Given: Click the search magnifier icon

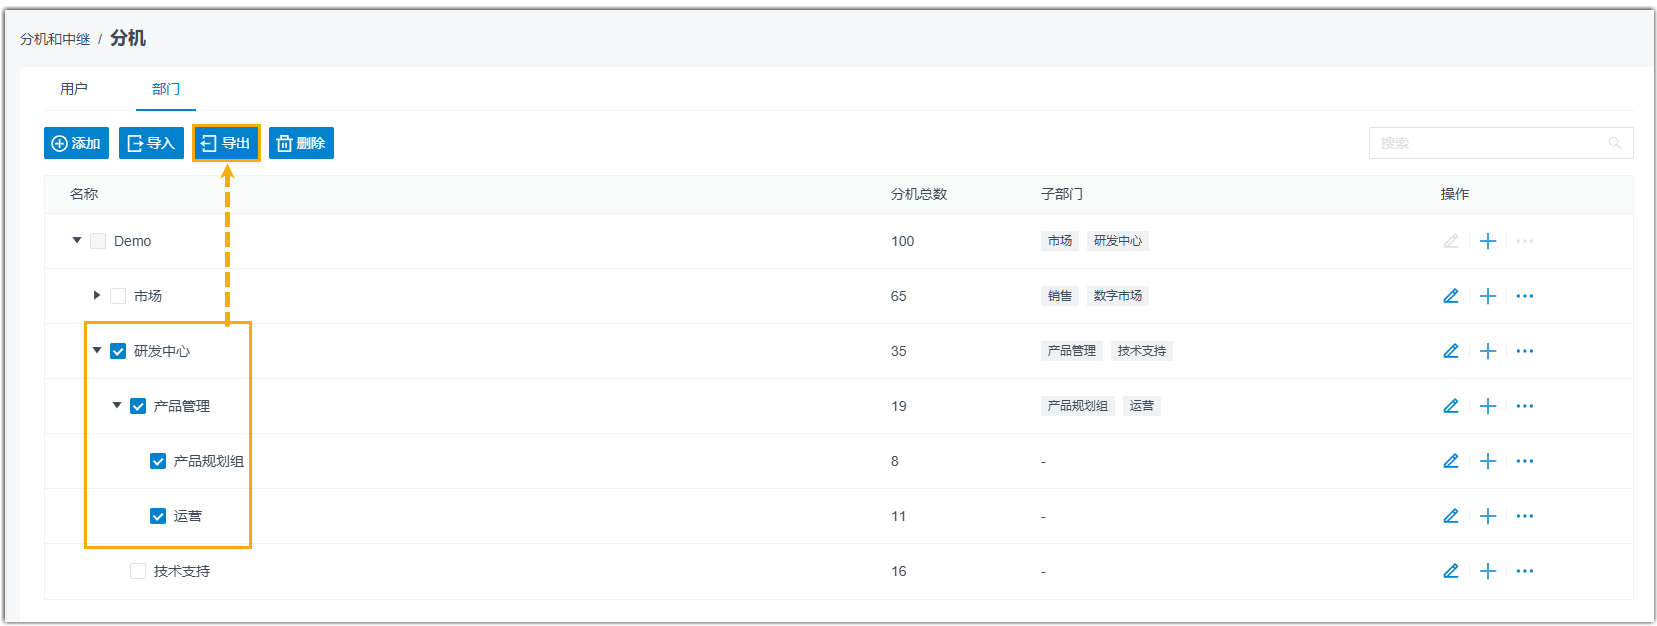Looking at the screenshot, I should click(1614, 143).
